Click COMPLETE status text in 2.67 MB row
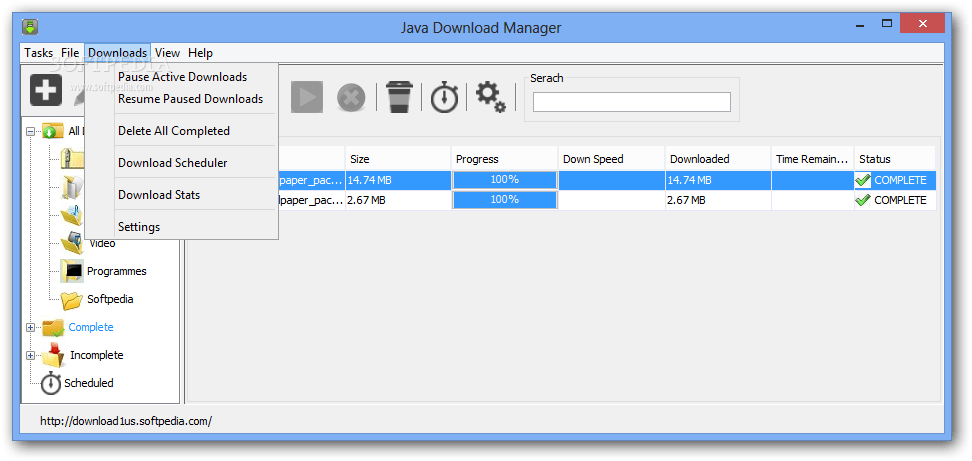Screen dimensions: 972x461 click(900, 200)
